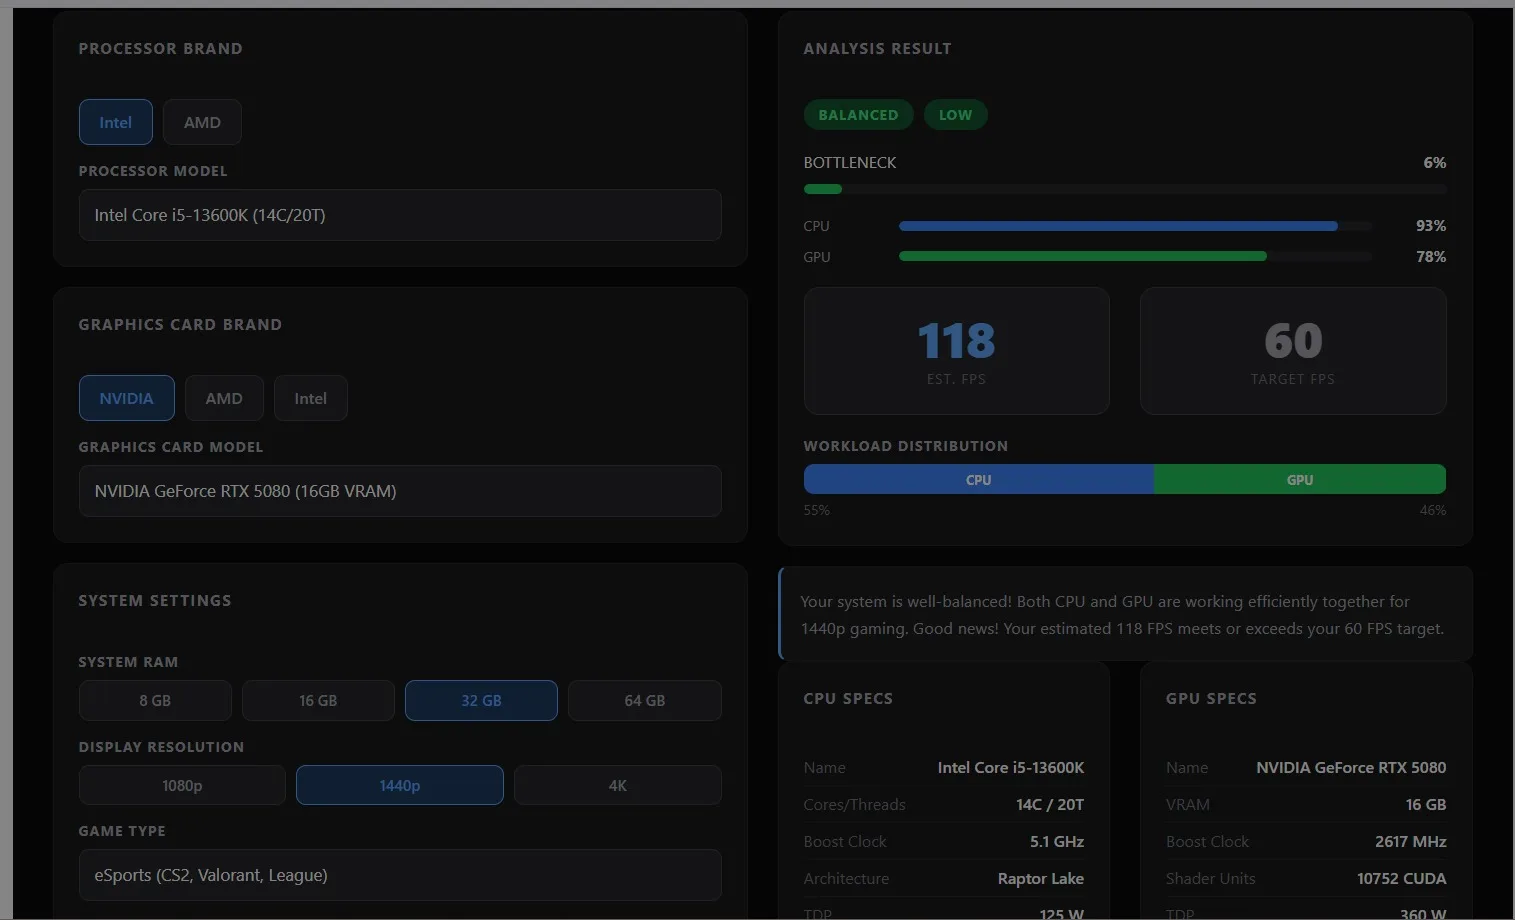Open the Game Type dropdown
The width and height of the screenshot is (1515, 920).
click(400, 875)
